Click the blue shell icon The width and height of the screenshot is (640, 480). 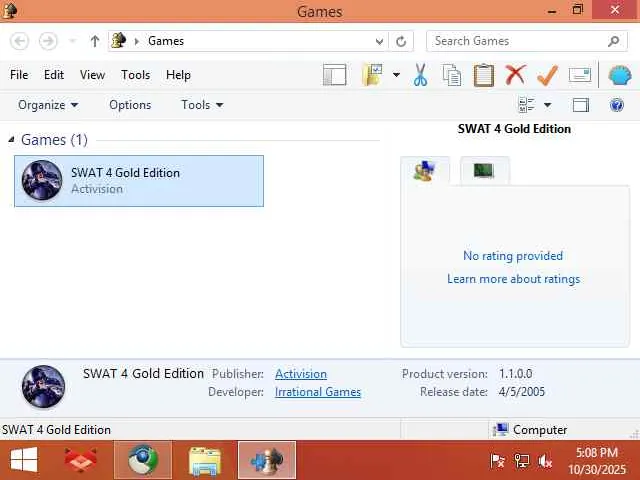coord(620,75)
